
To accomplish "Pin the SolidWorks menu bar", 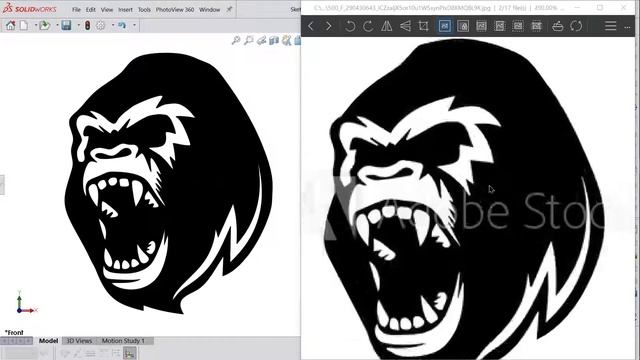I will [229, 9].
